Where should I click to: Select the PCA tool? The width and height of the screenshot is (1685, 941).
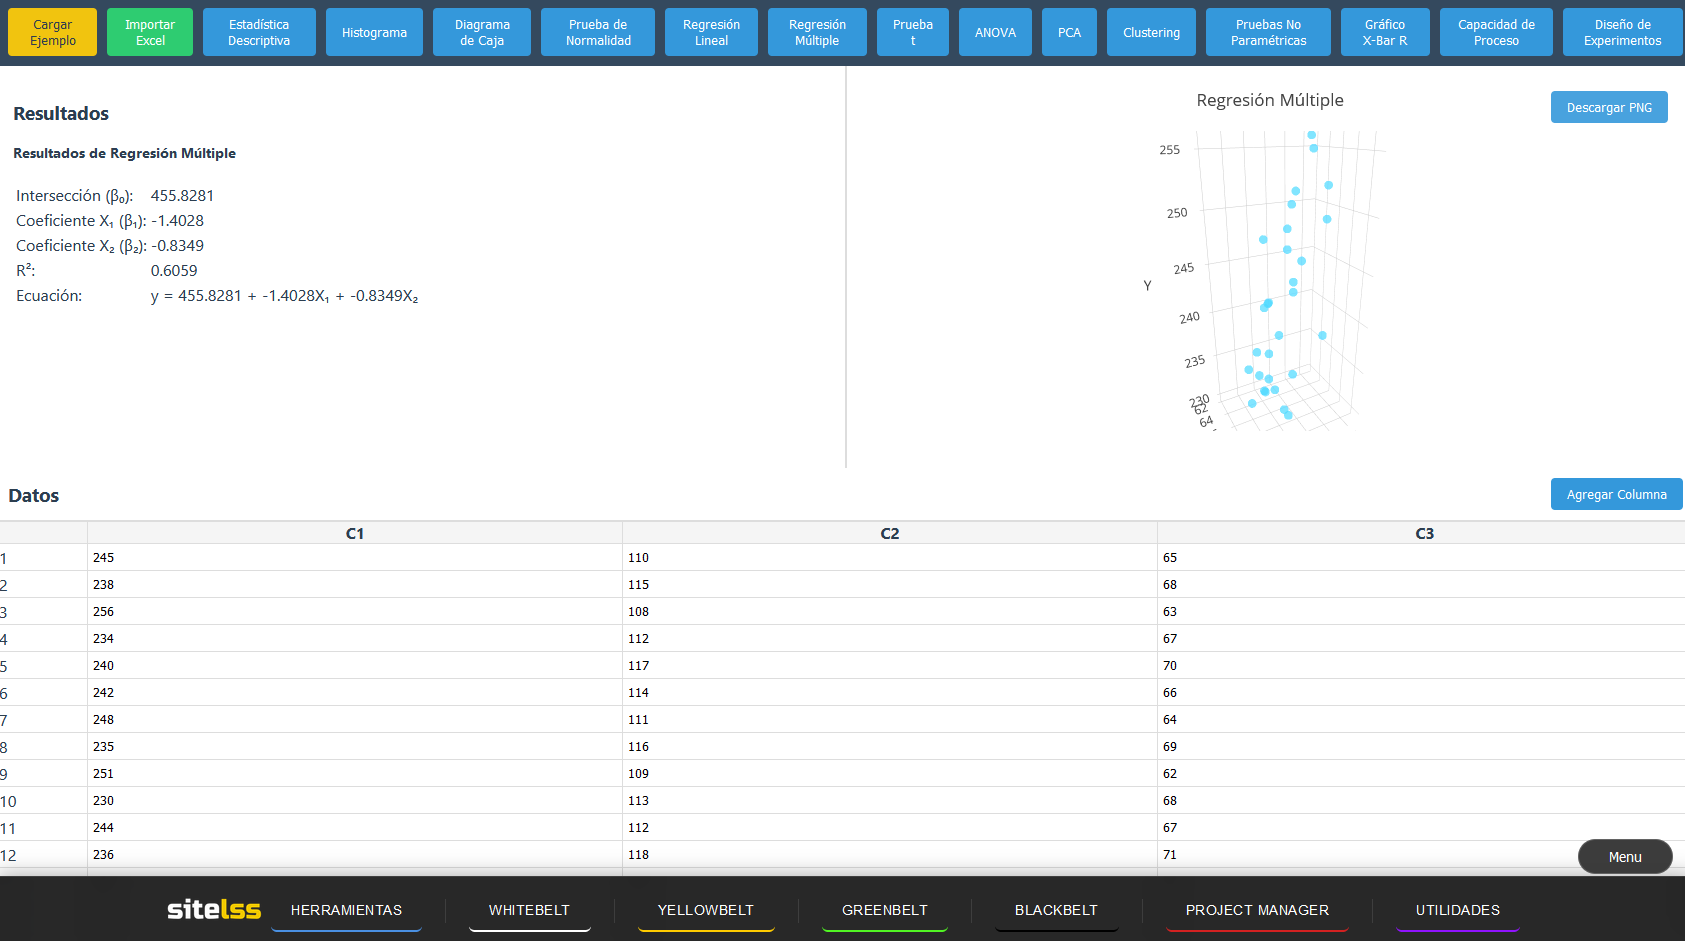pos(1069,32)
